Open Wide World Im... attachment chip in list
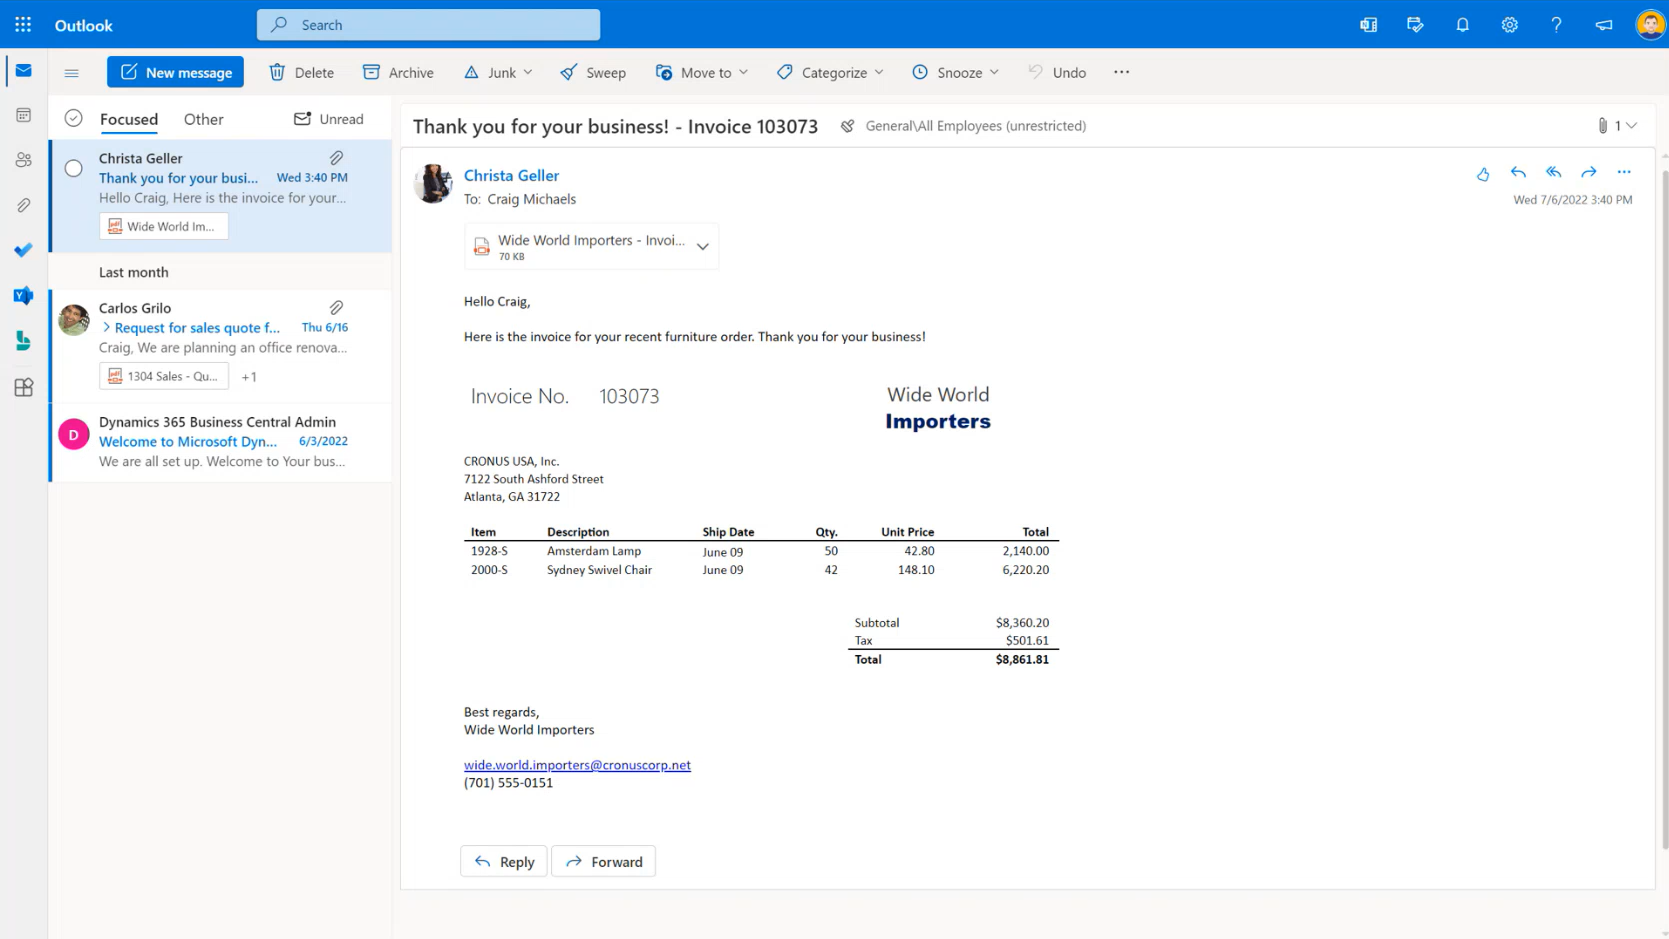This screenshot has height=939, width=1669. point(164,226)
